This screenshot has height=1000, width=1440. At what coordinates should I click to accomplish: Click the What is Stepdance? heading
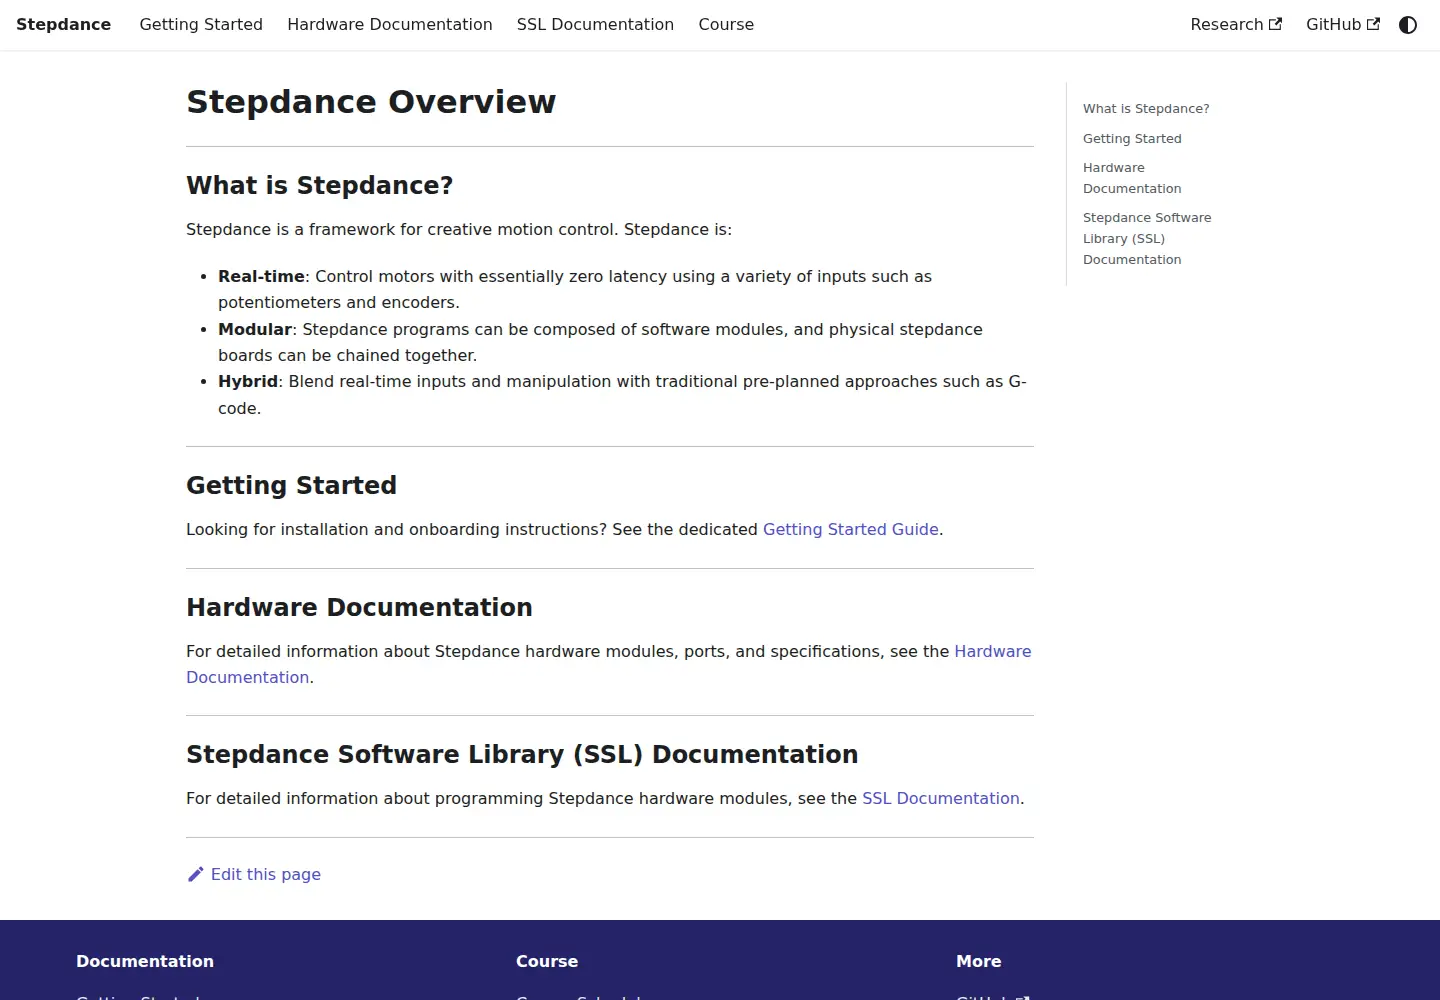(320, 185)
